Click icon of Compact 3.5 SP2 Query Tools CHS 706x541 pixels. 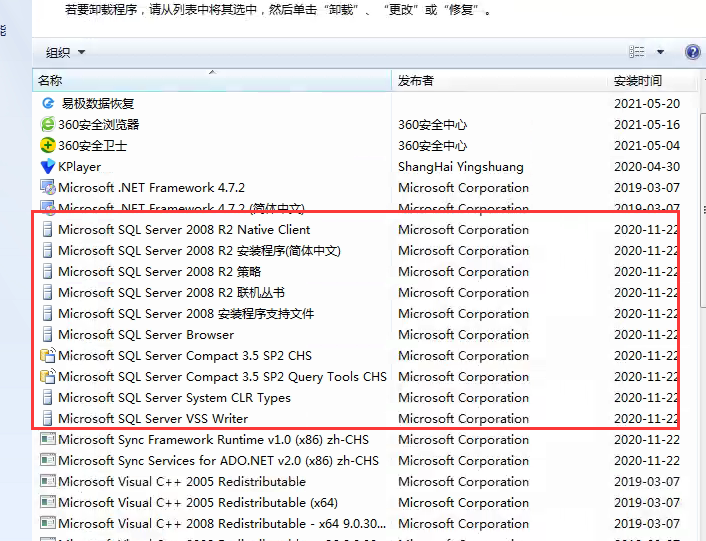point(48,376)
